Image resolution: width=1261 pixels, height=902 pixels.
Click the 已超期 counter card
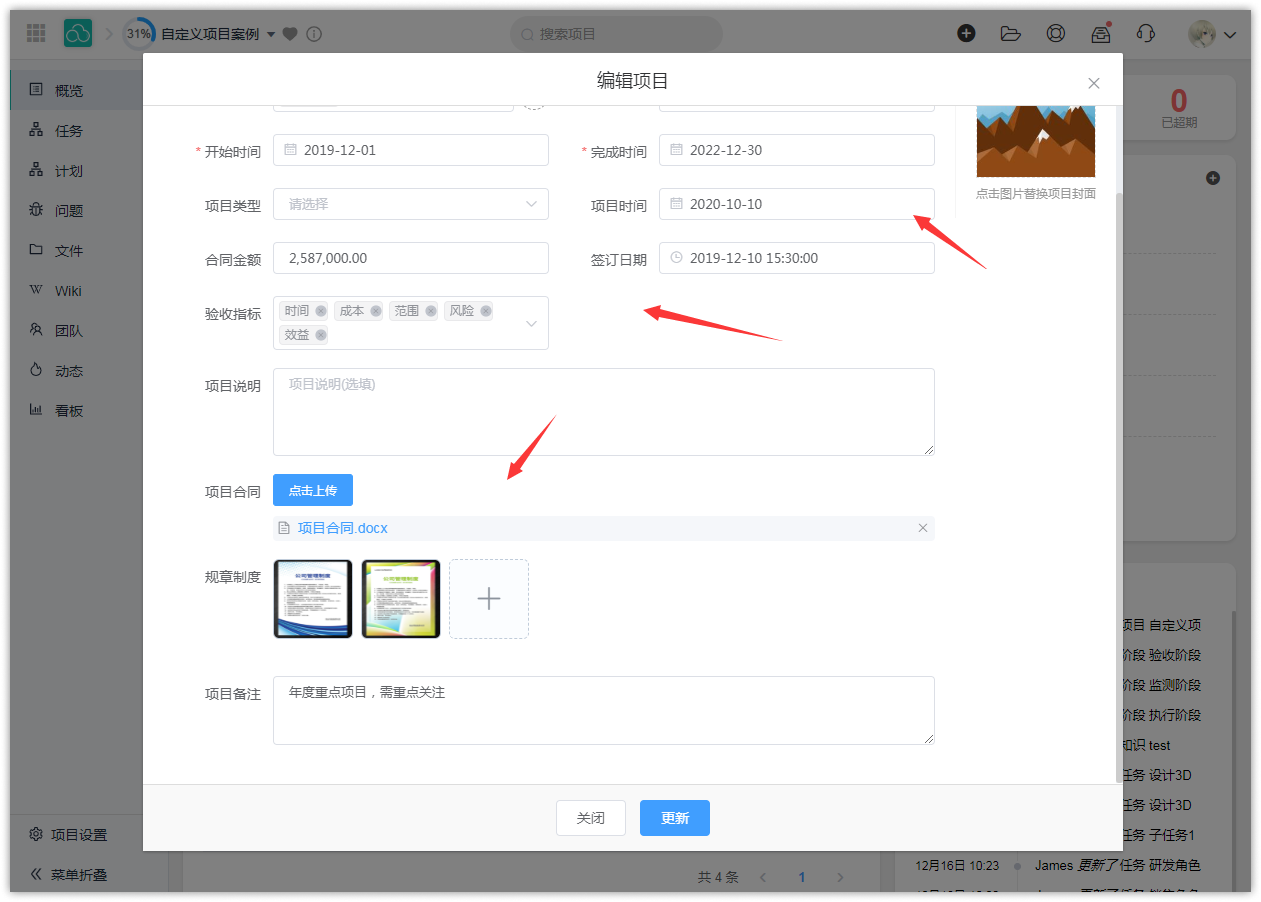[1179, 108]
